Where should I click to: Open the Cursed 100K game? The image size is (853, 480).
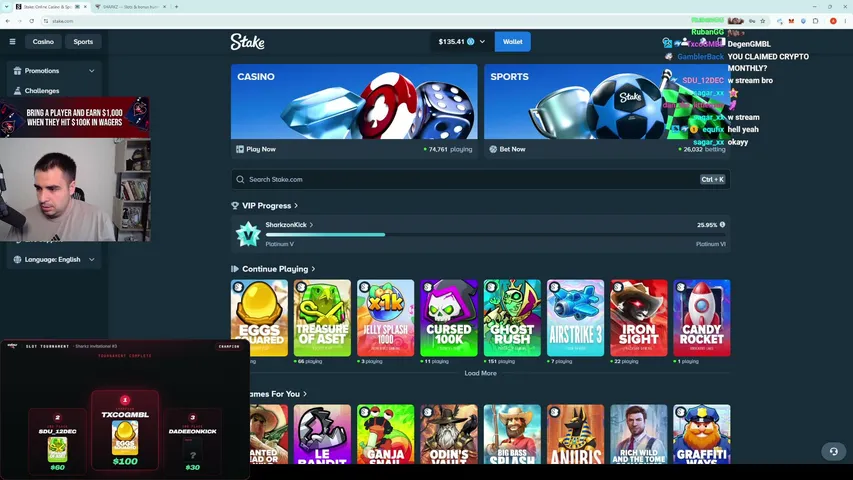pyautogui.click(x=449, y=318)
